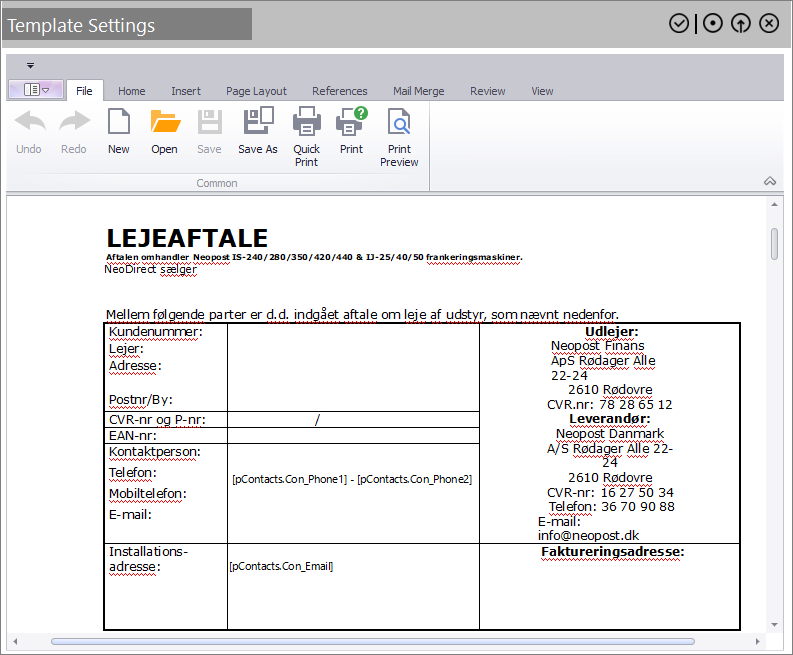Choose Save As in the ribbon
The image size is (793, 655).
[x=258, y=130]
